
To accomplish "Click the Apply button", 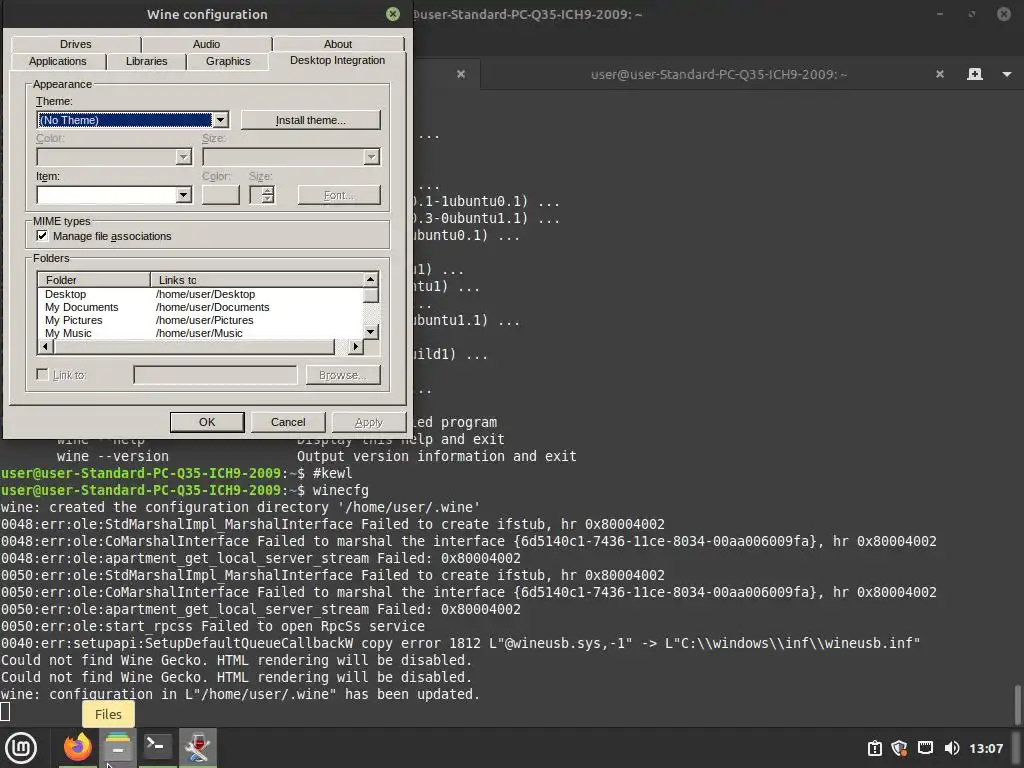I will tap(369, 422).
